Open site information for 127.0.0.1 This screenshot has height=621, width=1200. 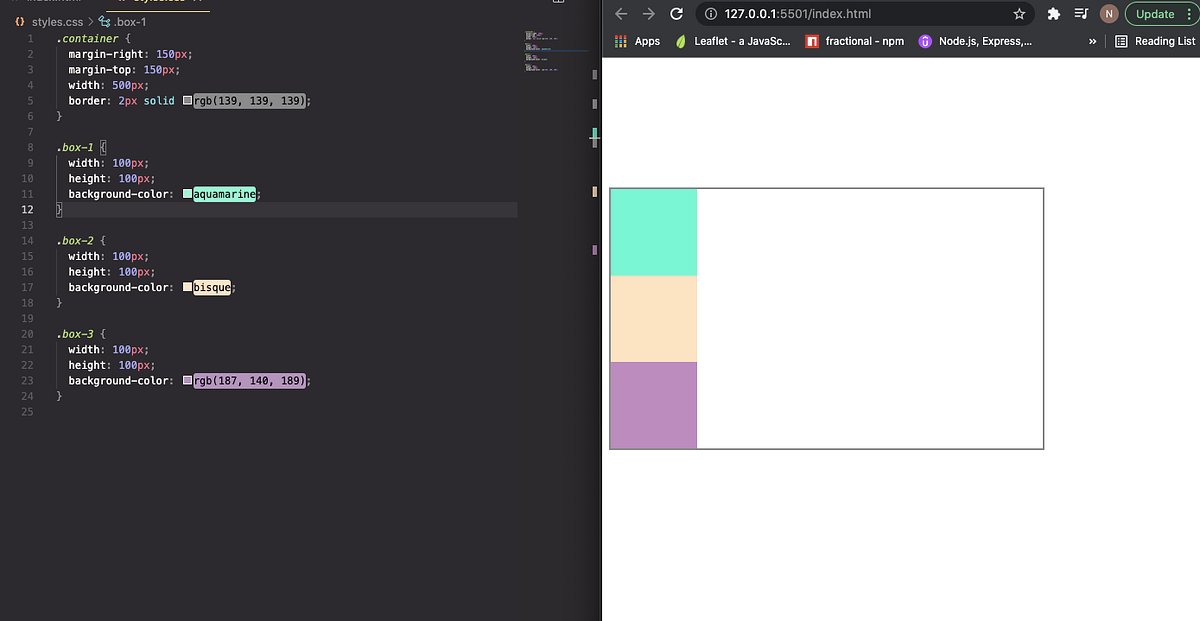(x=711, y=14)
